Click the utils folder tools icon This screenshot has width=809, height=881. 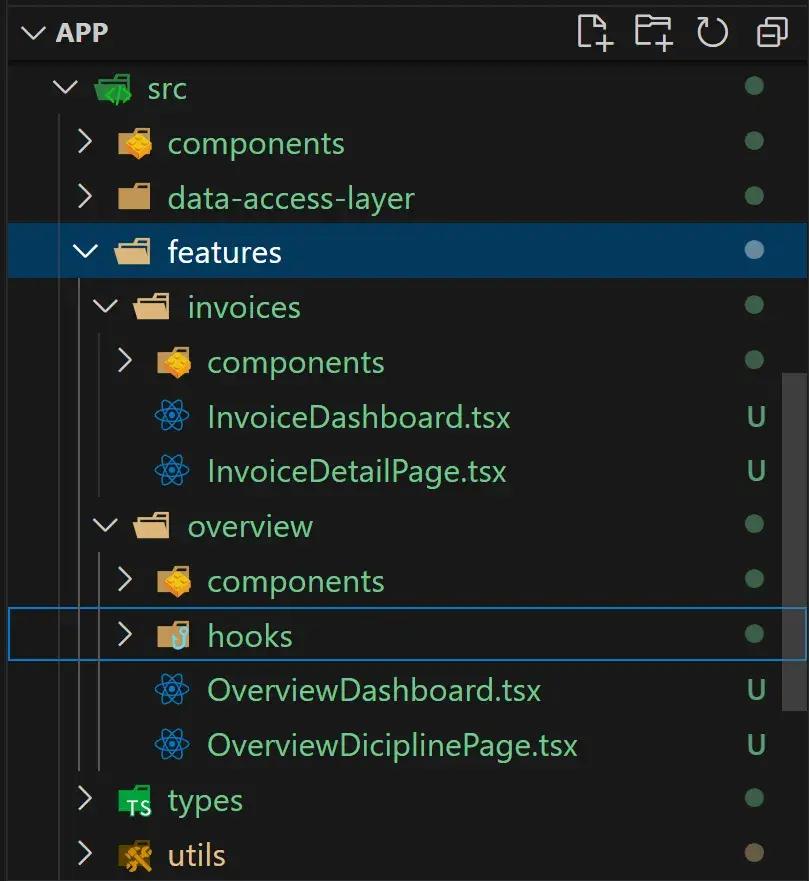click(135, 855)
